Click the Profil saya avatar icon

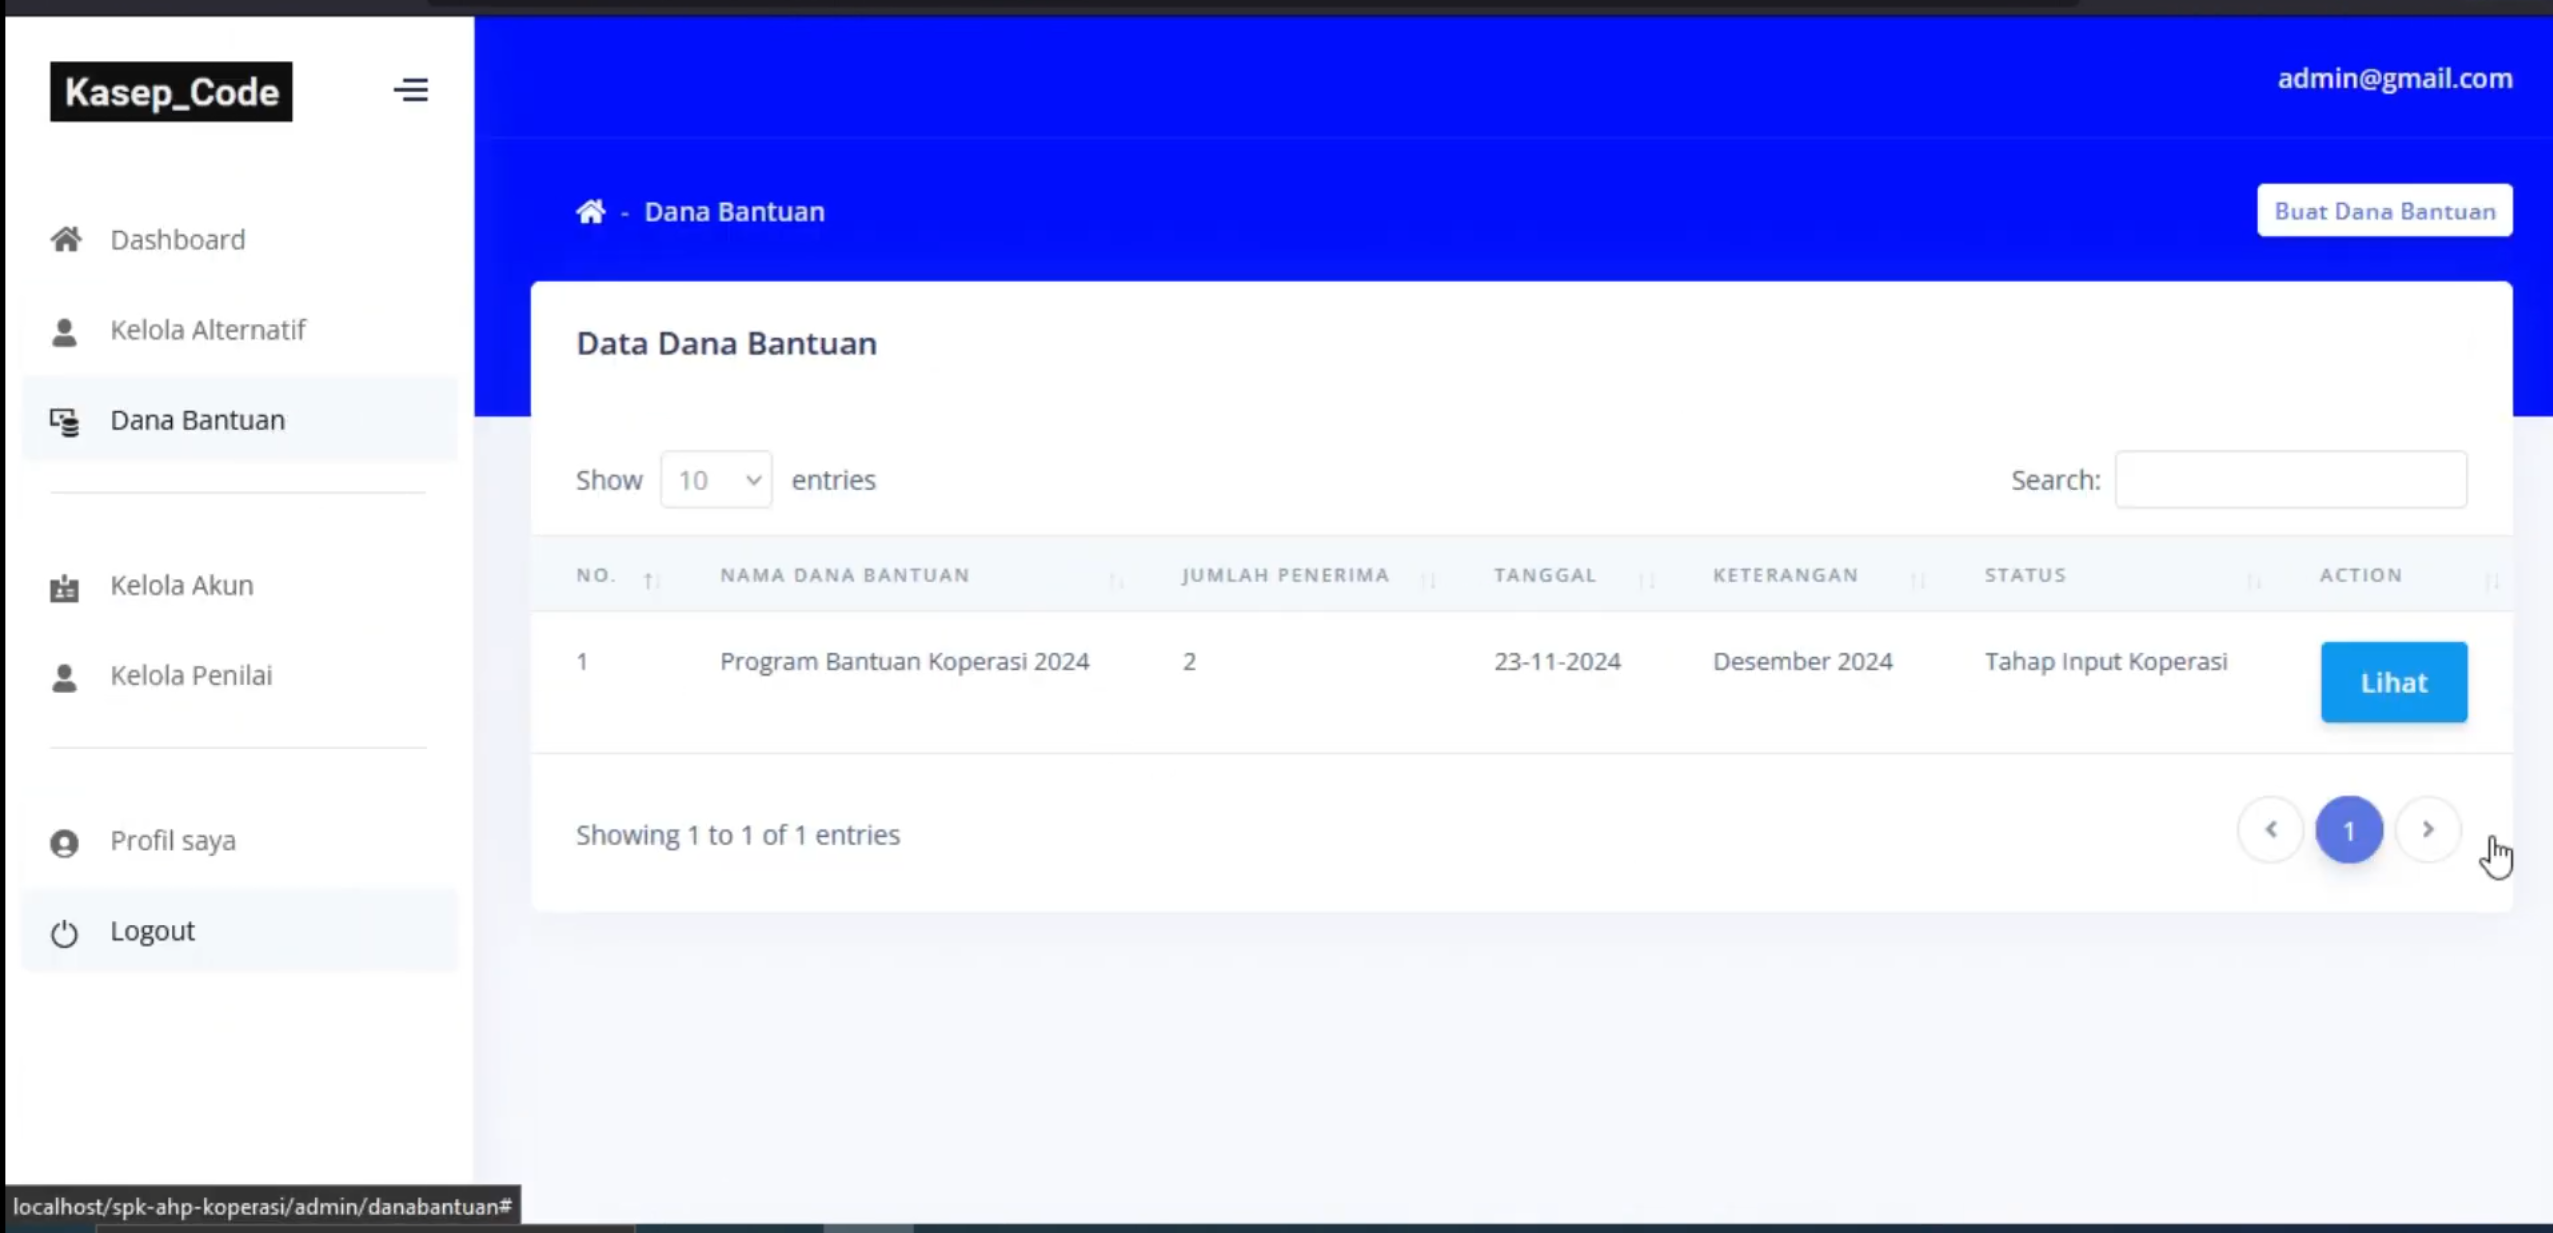(x=64, y=843)
